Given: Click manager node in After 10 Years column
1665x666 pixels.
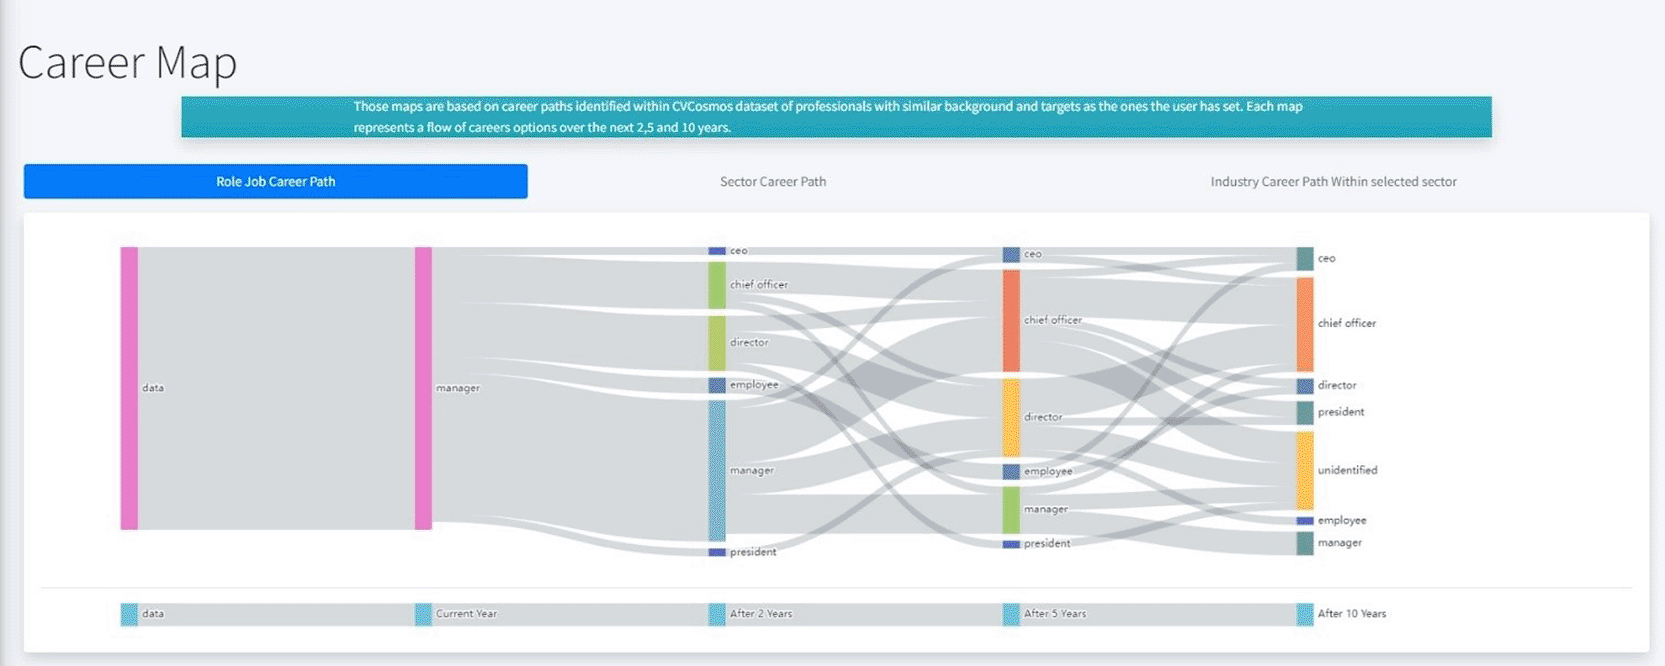Looking at the screenshot, I should 1305,543.
